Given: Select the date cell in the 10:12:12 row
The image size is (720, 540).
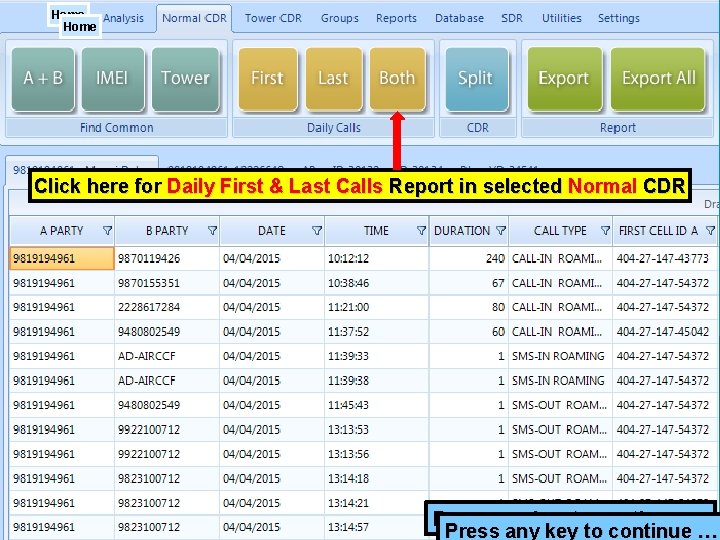Looking at the screenshot, I should point(272,259).
